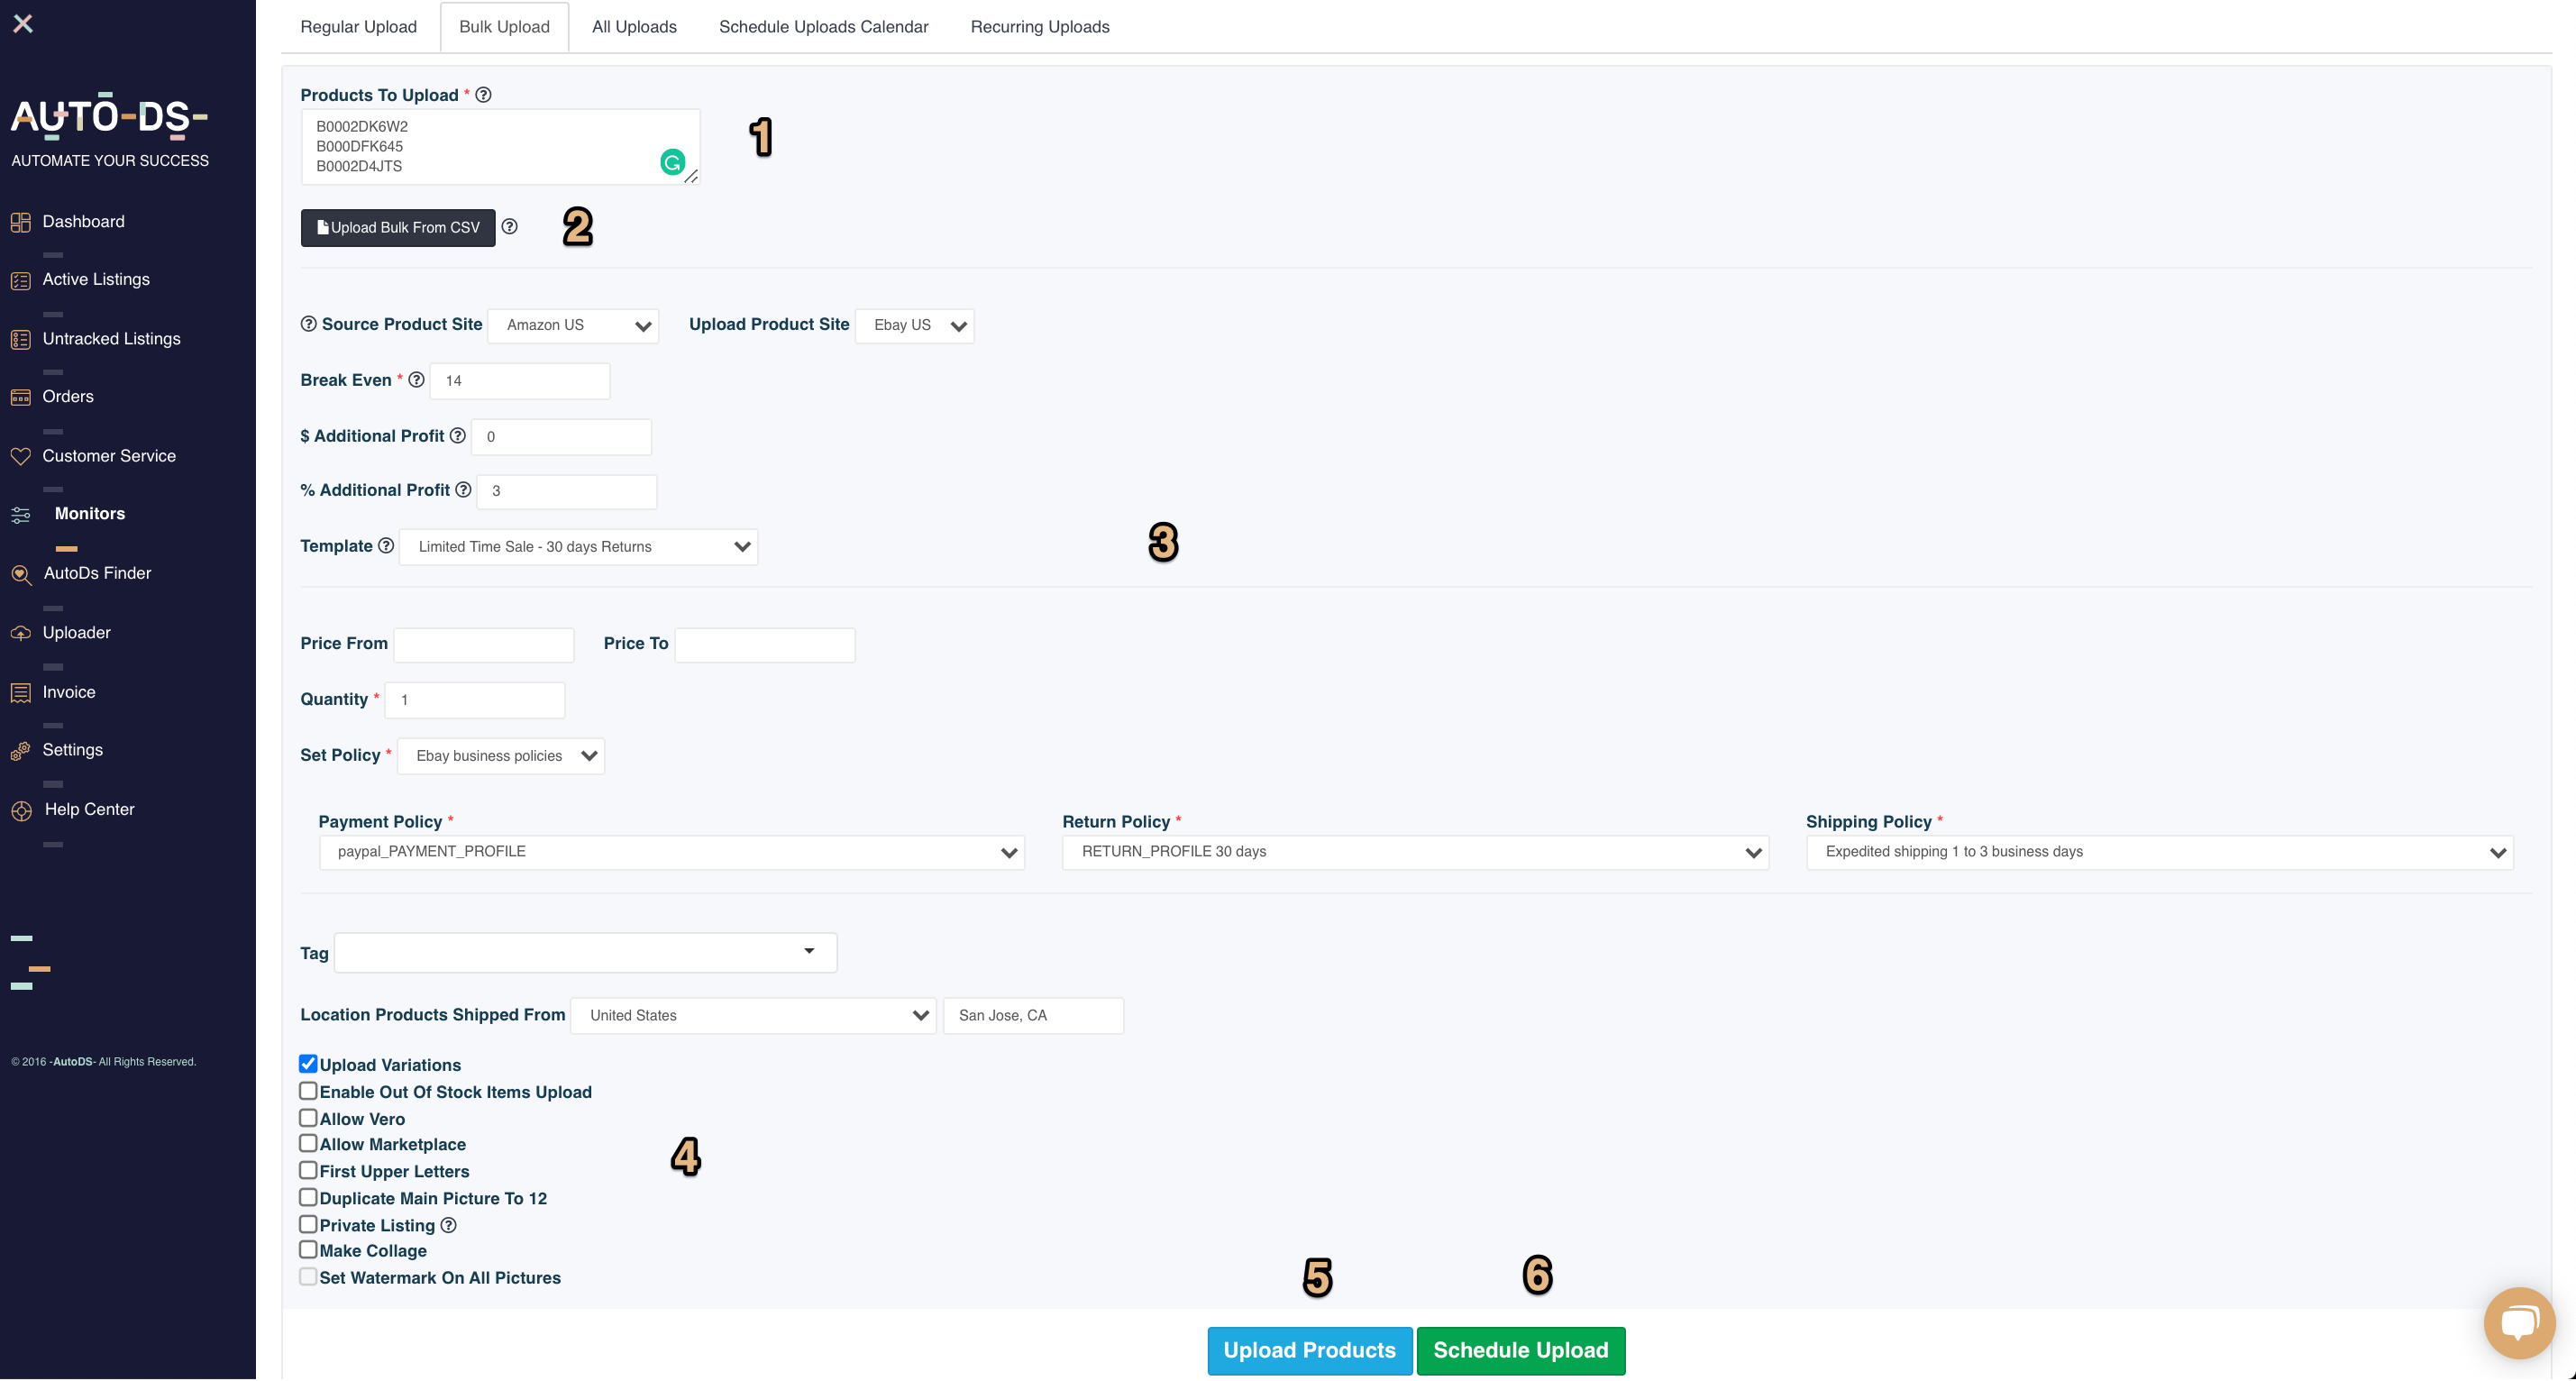Open the Tag dropdown
The width and height of the screenshot is (2576, 1381).
click(x=585, y=953)
